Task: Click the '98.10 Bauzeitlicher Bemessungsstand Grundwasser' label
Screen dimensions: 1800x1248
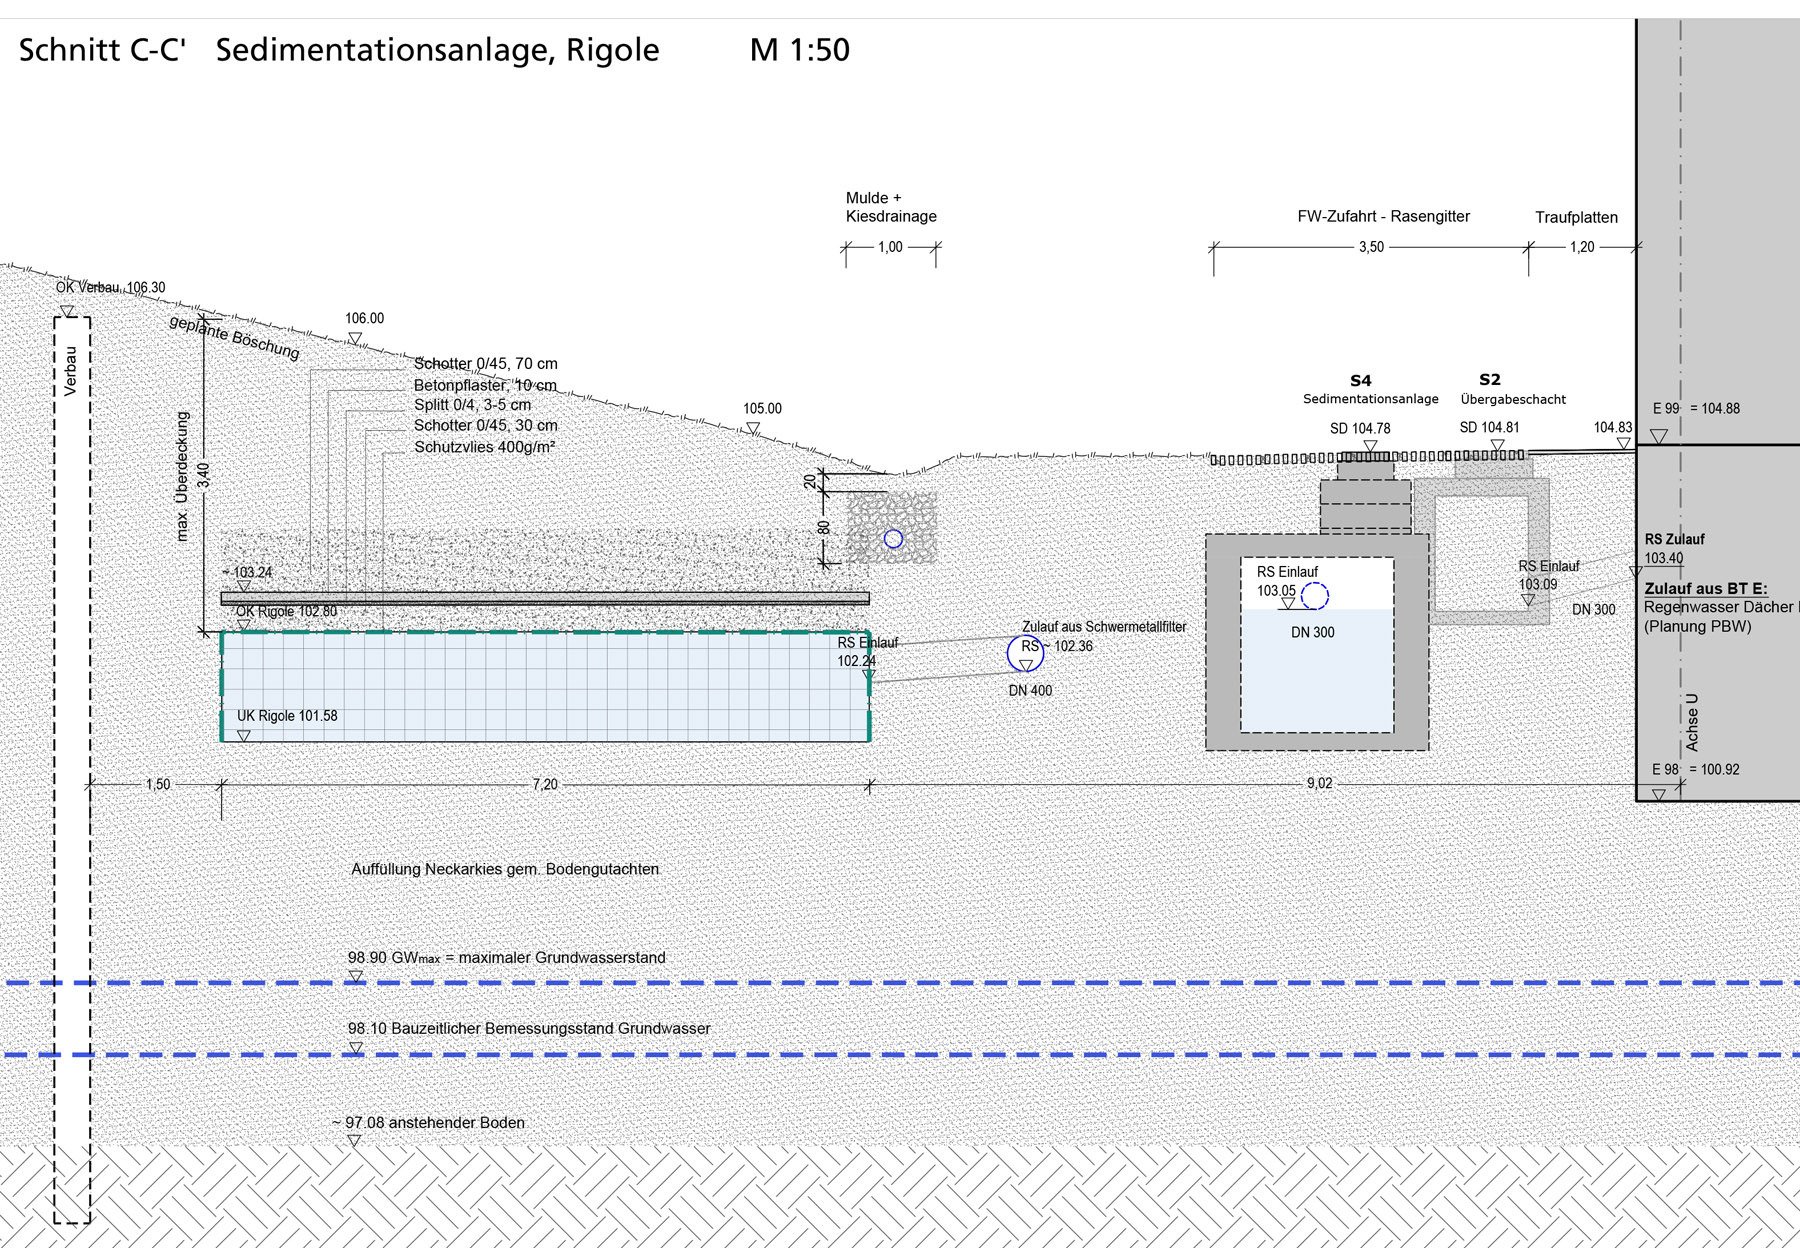Action: click(529, 1028)
